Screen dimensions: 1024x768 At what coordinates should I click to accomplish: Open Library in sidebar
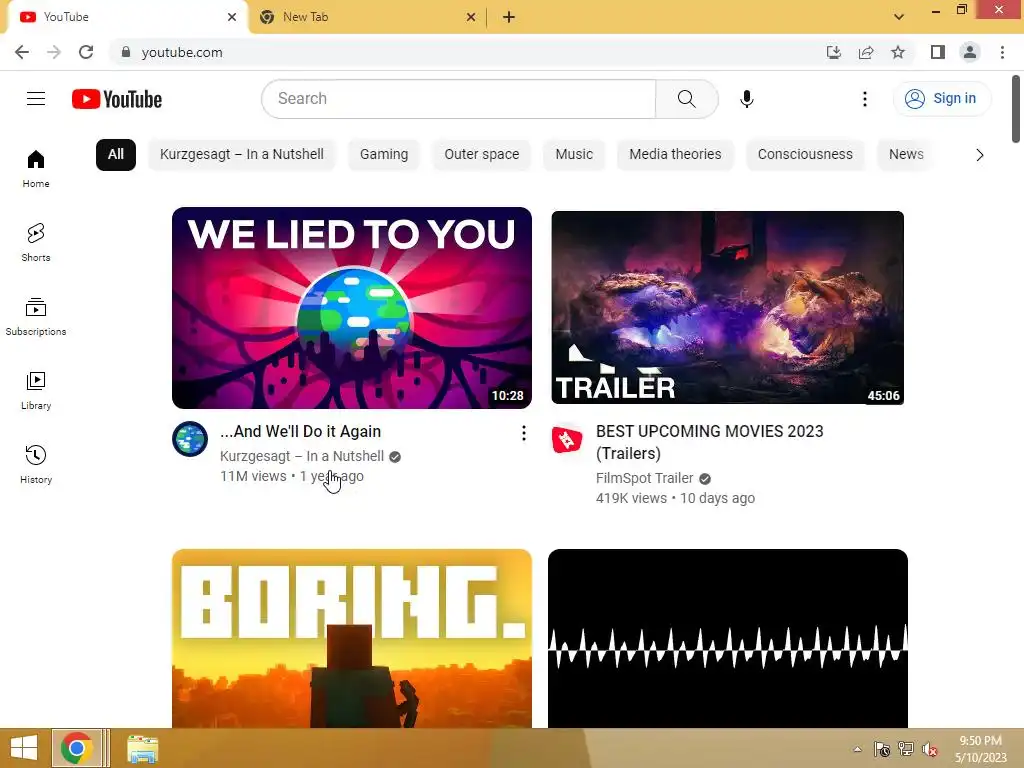coord(36,391)
